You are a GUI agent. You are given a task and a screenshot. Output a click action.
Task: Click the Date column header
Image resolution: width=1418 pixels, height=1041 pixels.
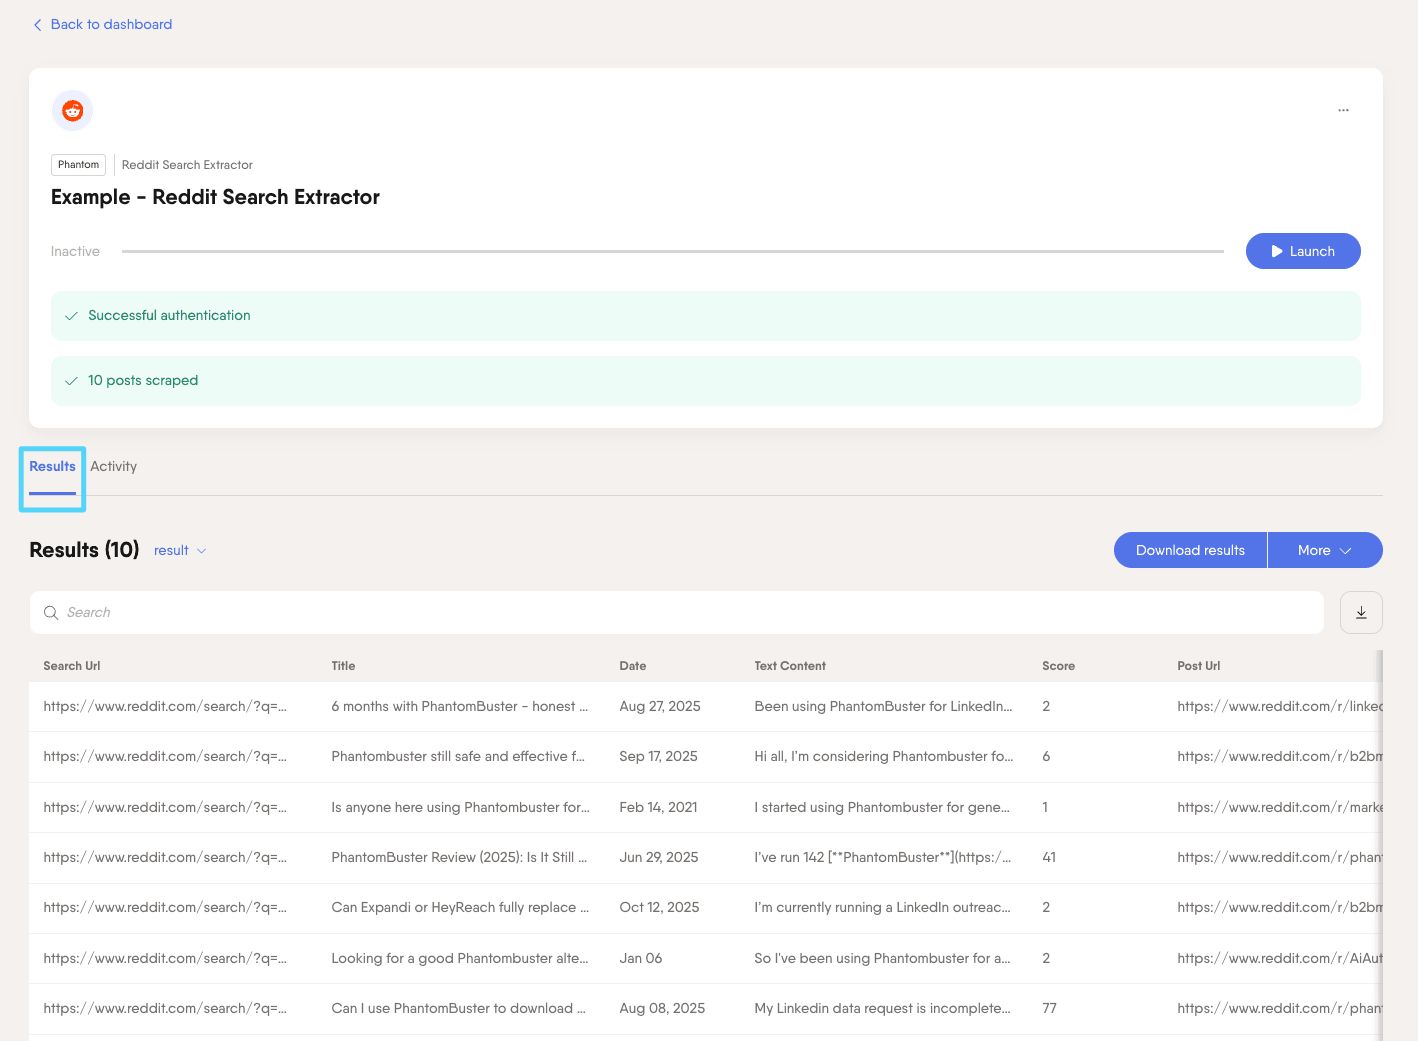[632, 666]
